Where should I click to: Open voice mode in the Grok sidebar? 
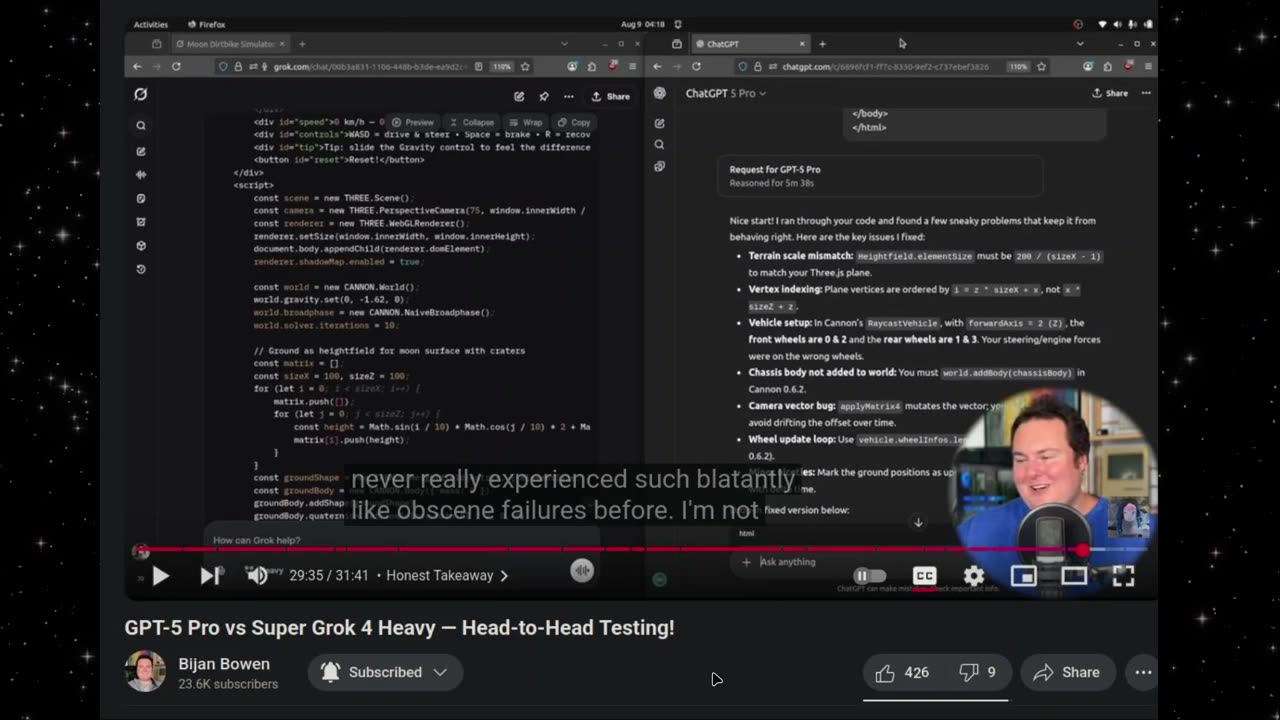coord(141,175)
